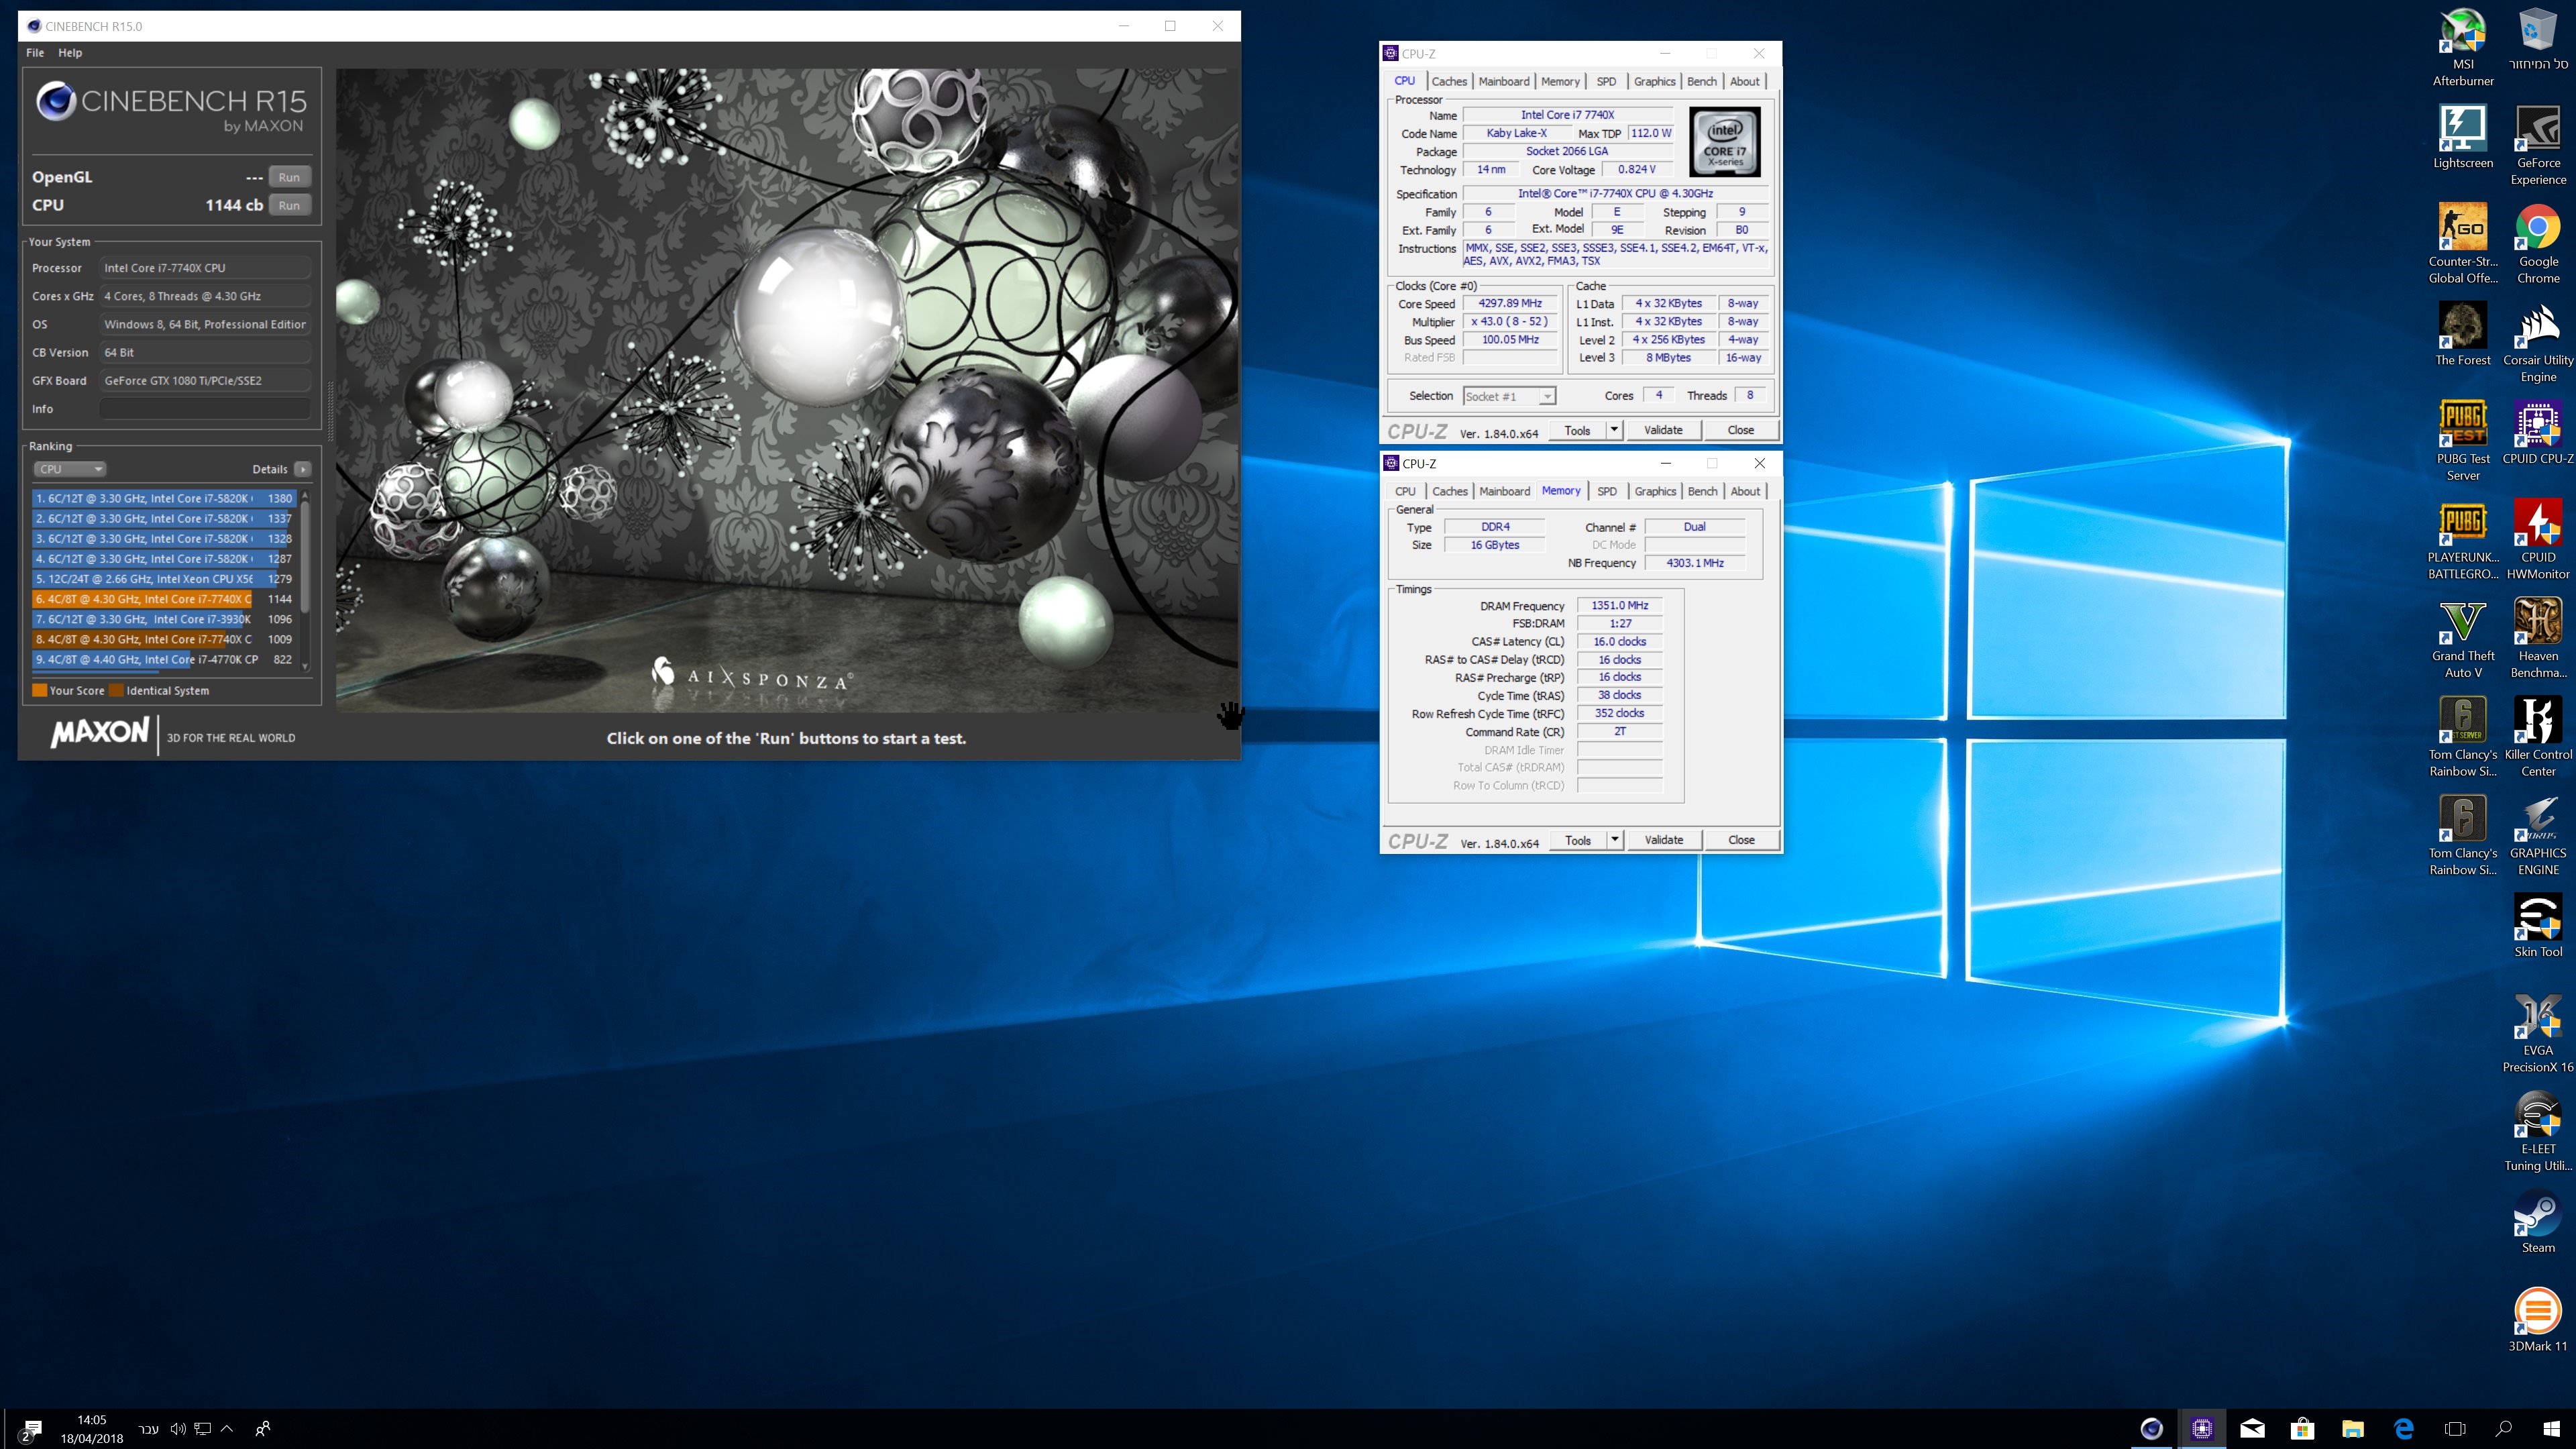Switch to Caches tab in top CPU-Z
The width and height of the screenshot is (2576, 1449).
1448,81
